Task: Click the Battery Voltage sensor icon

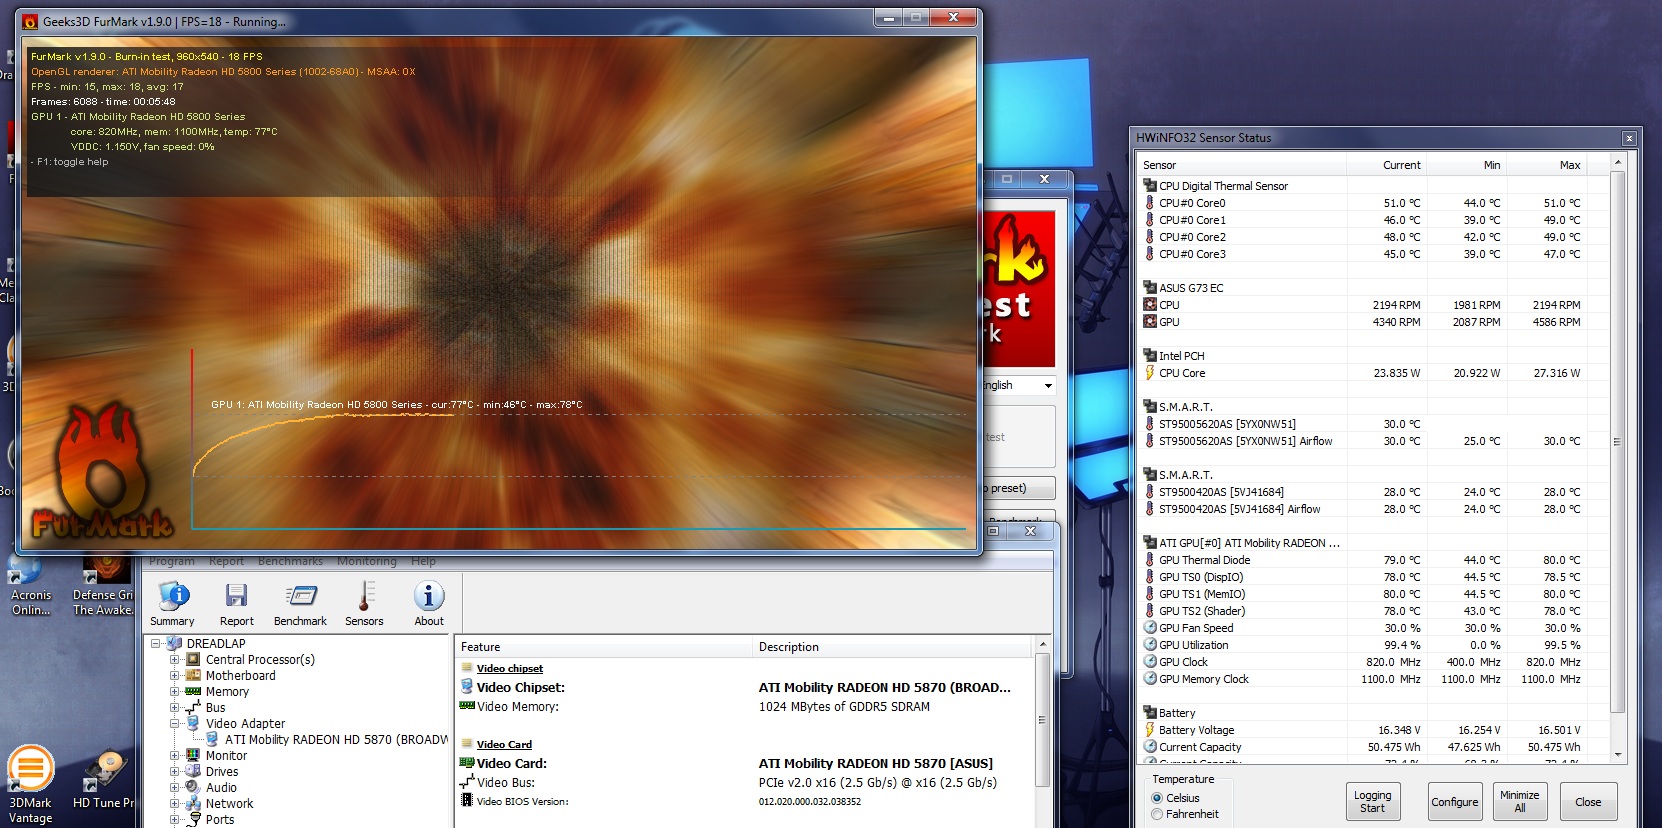Action: coord(1150,730)
